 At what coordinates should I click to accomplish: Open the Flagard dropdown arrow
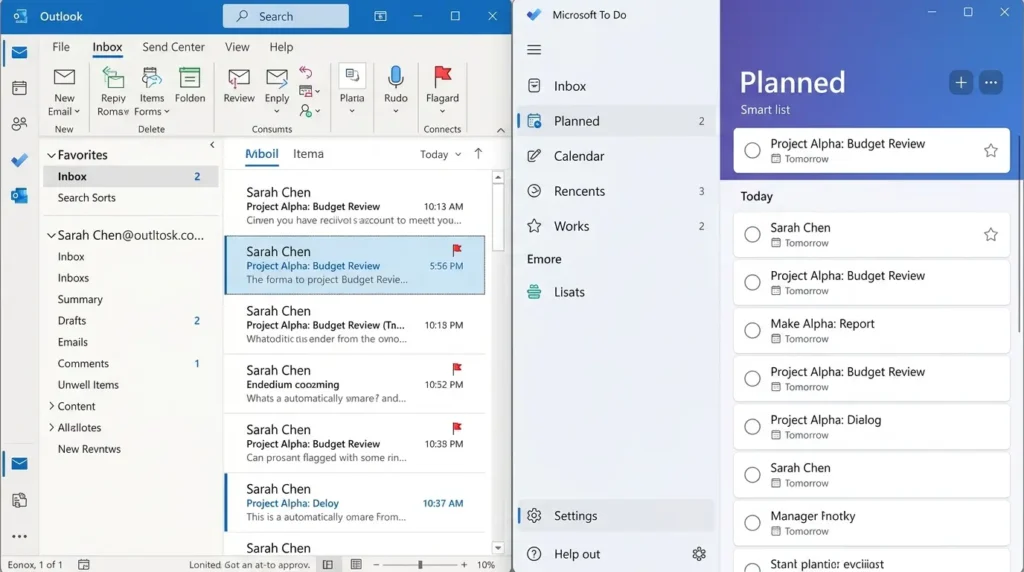click(443, 112)
